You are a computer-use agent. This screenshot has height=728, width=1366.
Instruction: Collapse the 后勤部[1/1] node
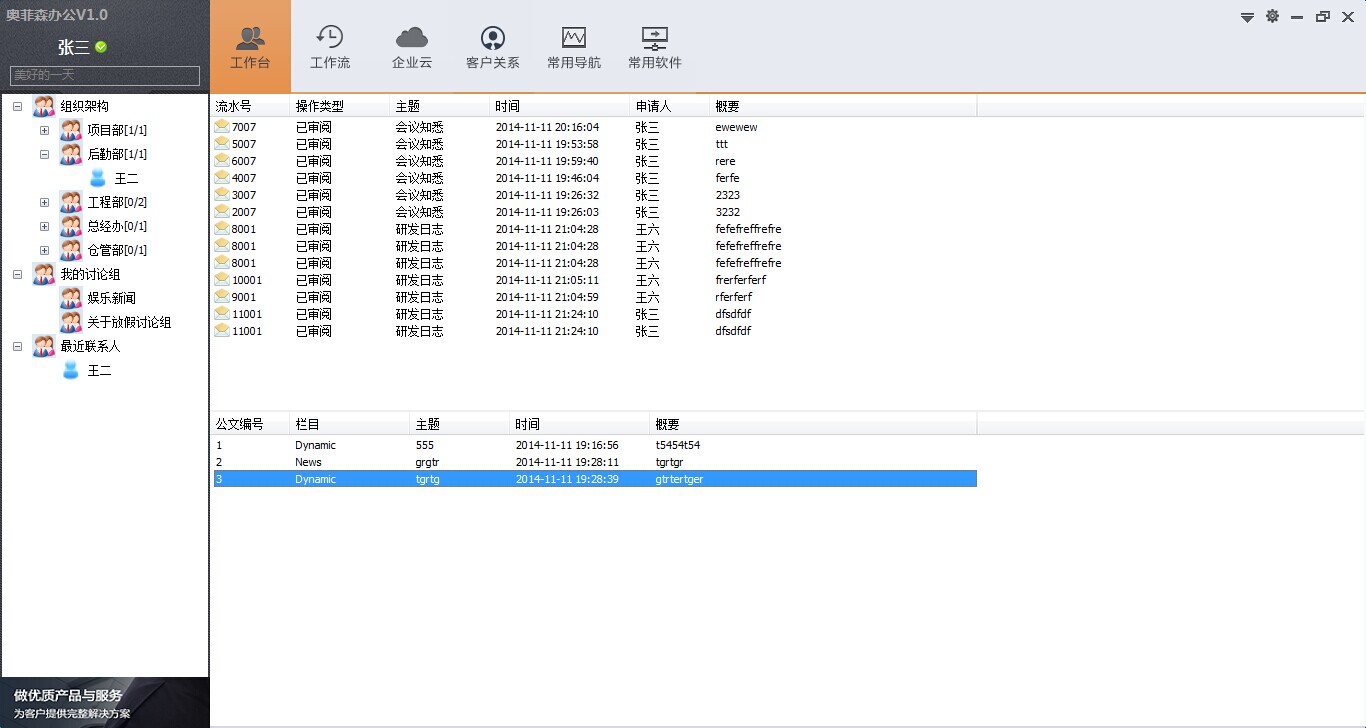tap(44, 154)
